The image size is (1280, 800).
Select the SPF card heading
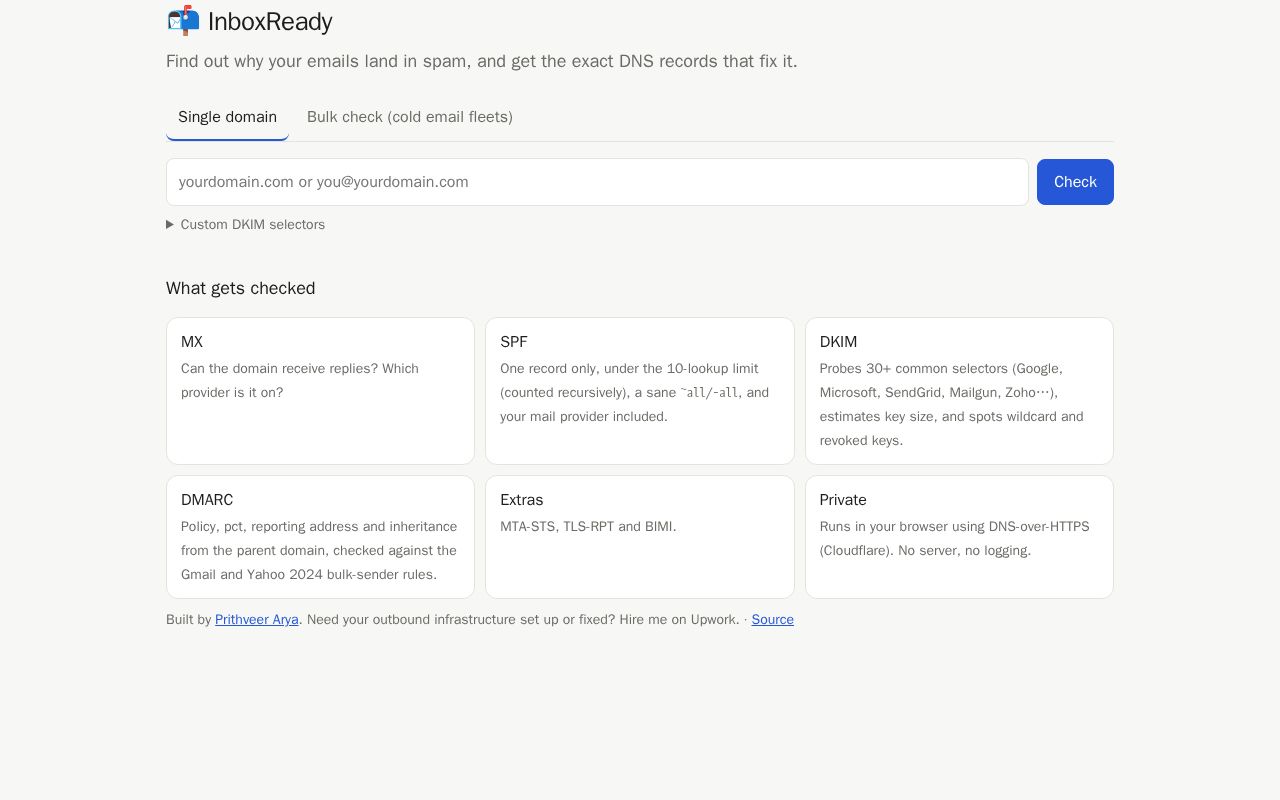click(x=514, y=342)
